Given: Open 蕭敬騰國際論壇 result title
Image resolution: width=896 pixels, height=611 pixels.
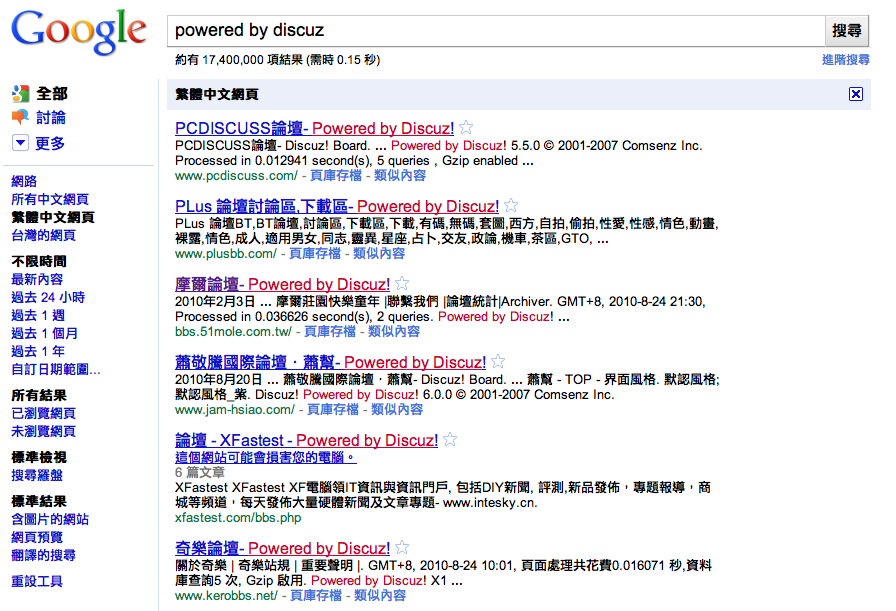Looking at the screenshot, I should (x=330, y=362).
